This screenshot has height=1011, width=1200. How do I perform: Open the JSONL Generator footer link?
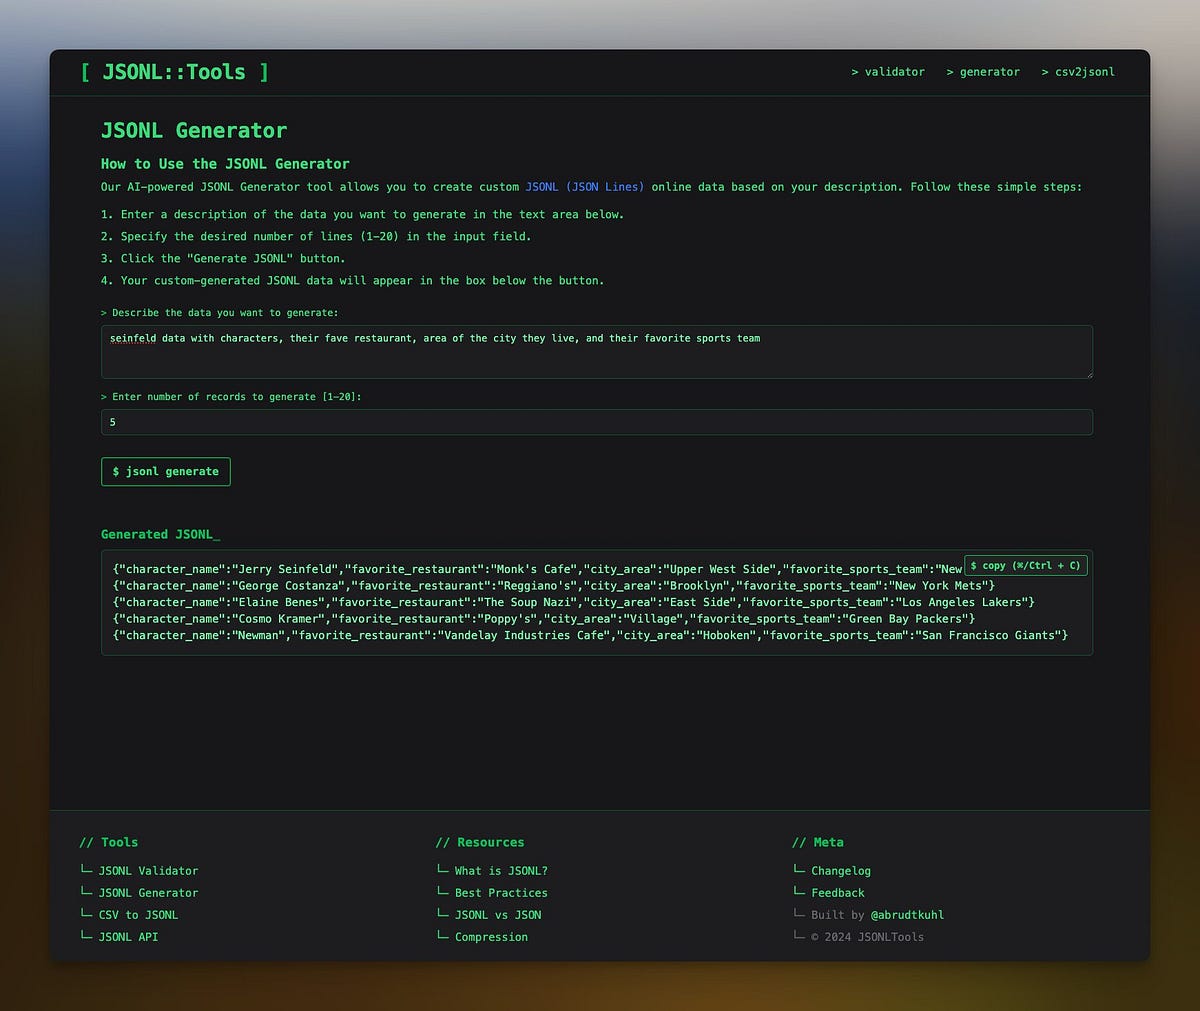point(148,892)
